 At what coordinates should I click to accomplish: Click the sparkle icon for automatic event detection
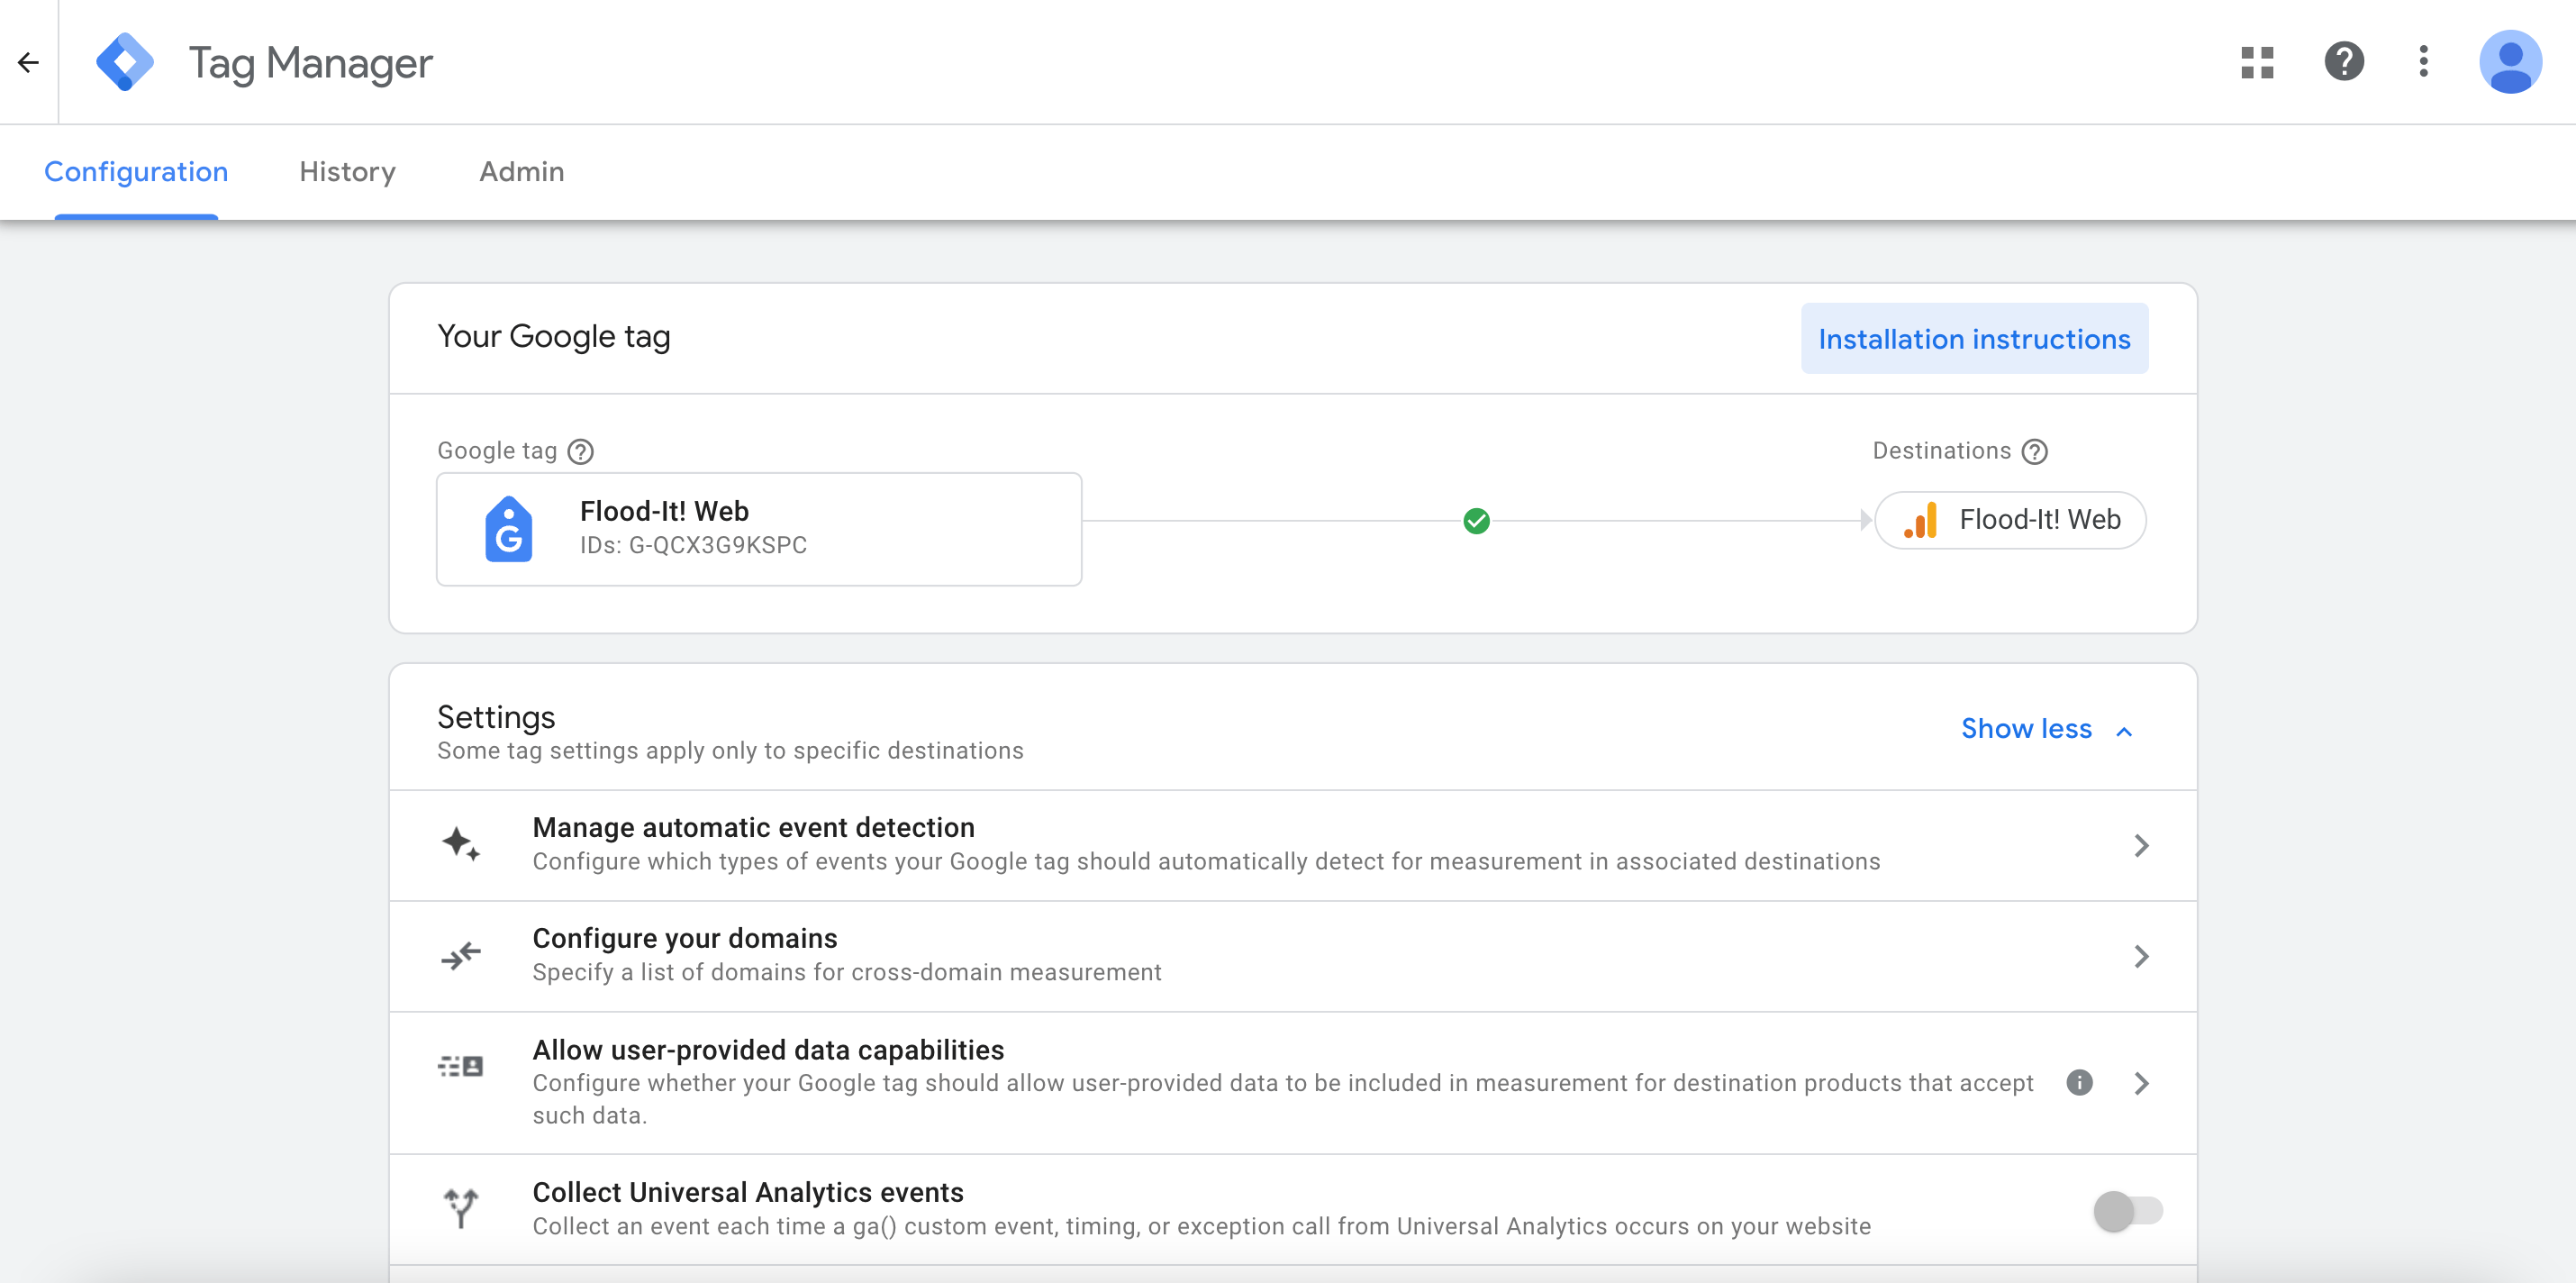coord(461,844)
